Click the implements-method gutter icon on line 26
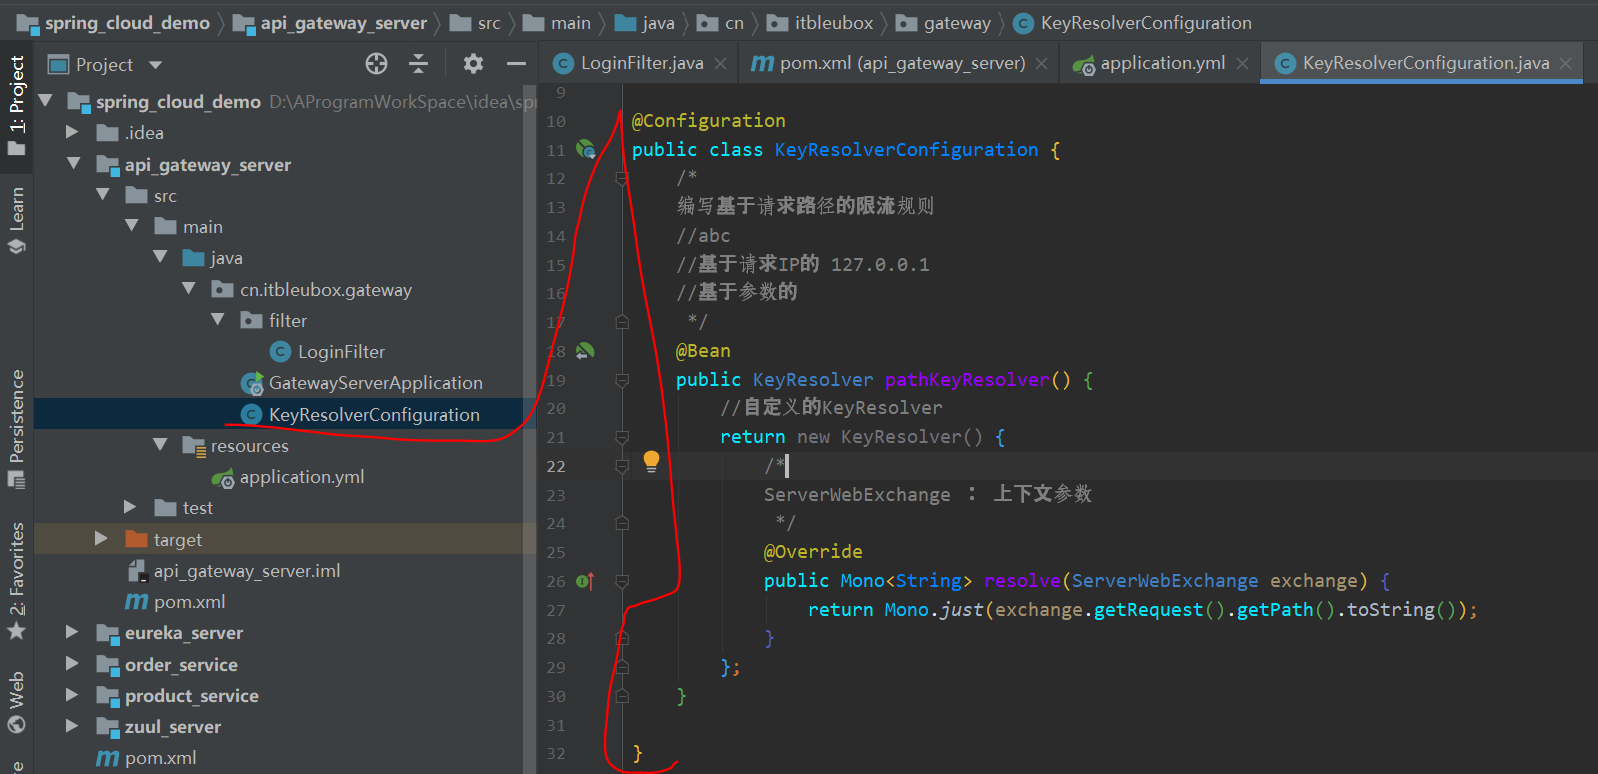Screen dimensions: 1598x774 click(585, 581)
